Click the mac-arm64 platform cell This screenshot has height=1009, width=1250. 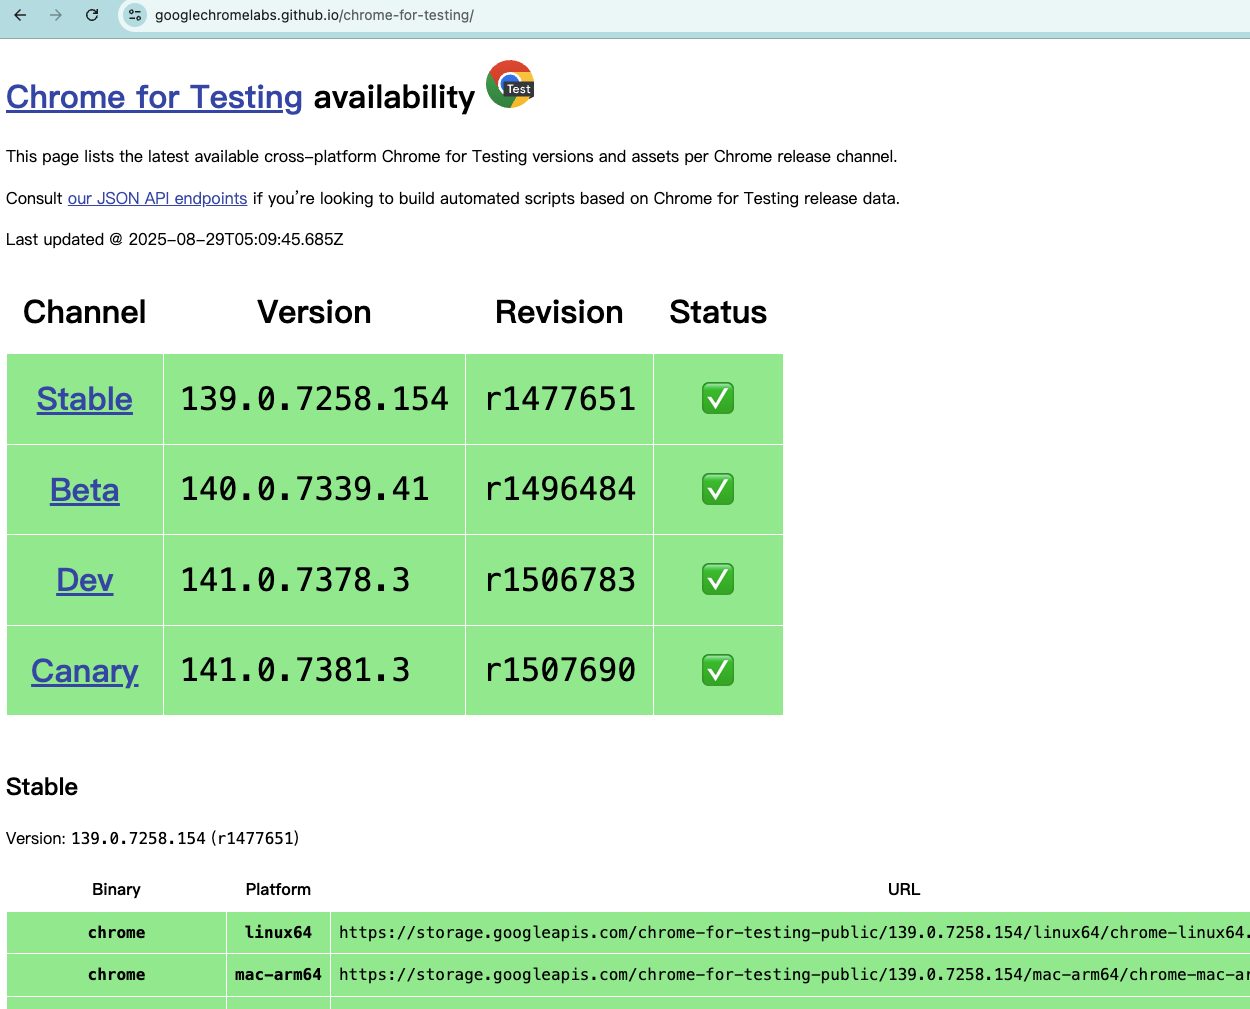click(278, 974)
